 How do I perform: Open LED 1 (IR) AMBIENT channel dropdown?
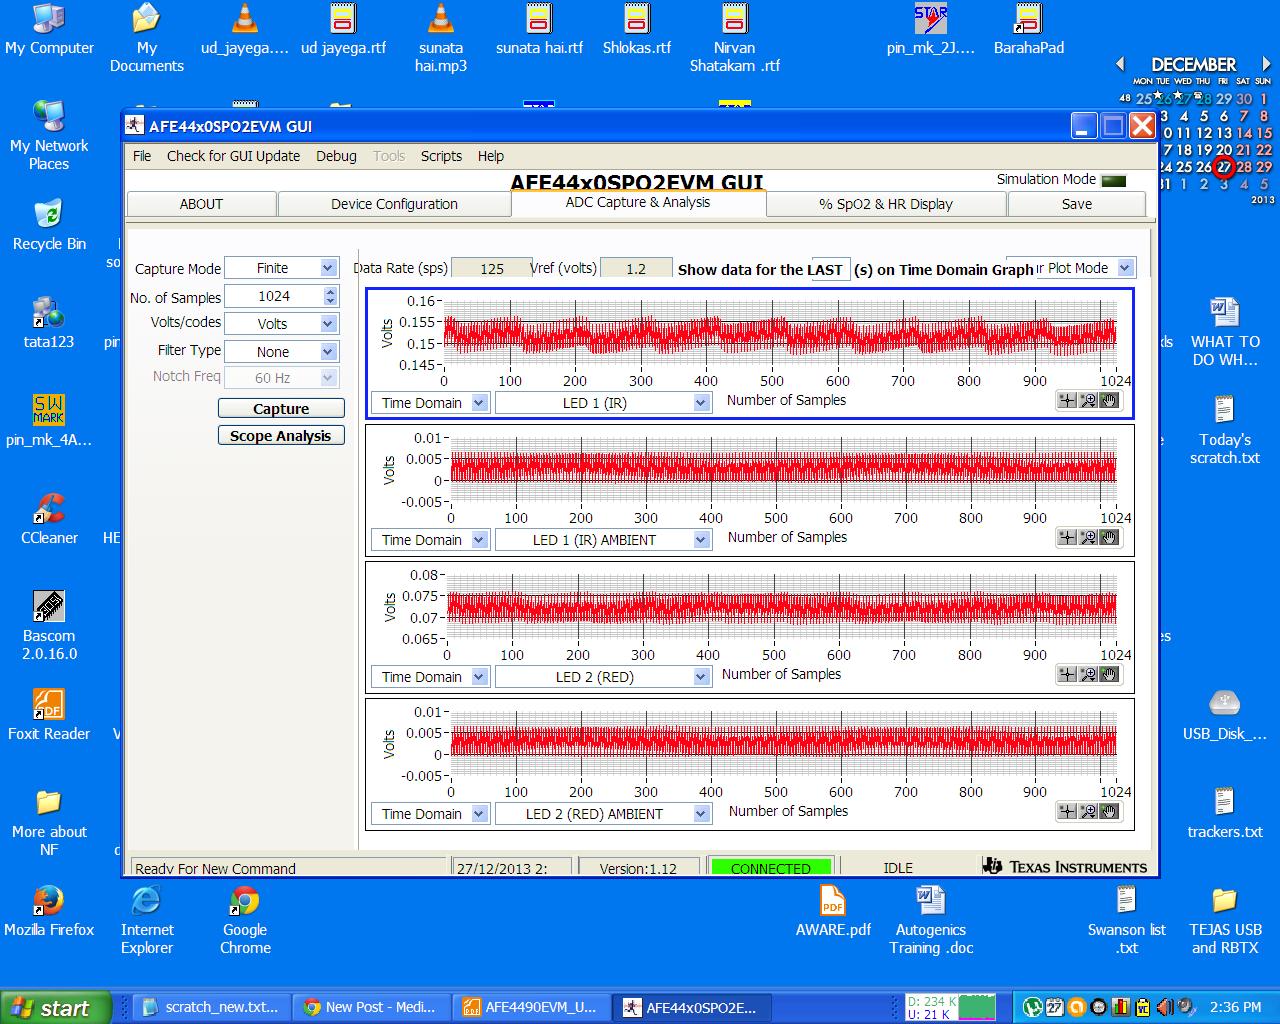tap(603, 539)
